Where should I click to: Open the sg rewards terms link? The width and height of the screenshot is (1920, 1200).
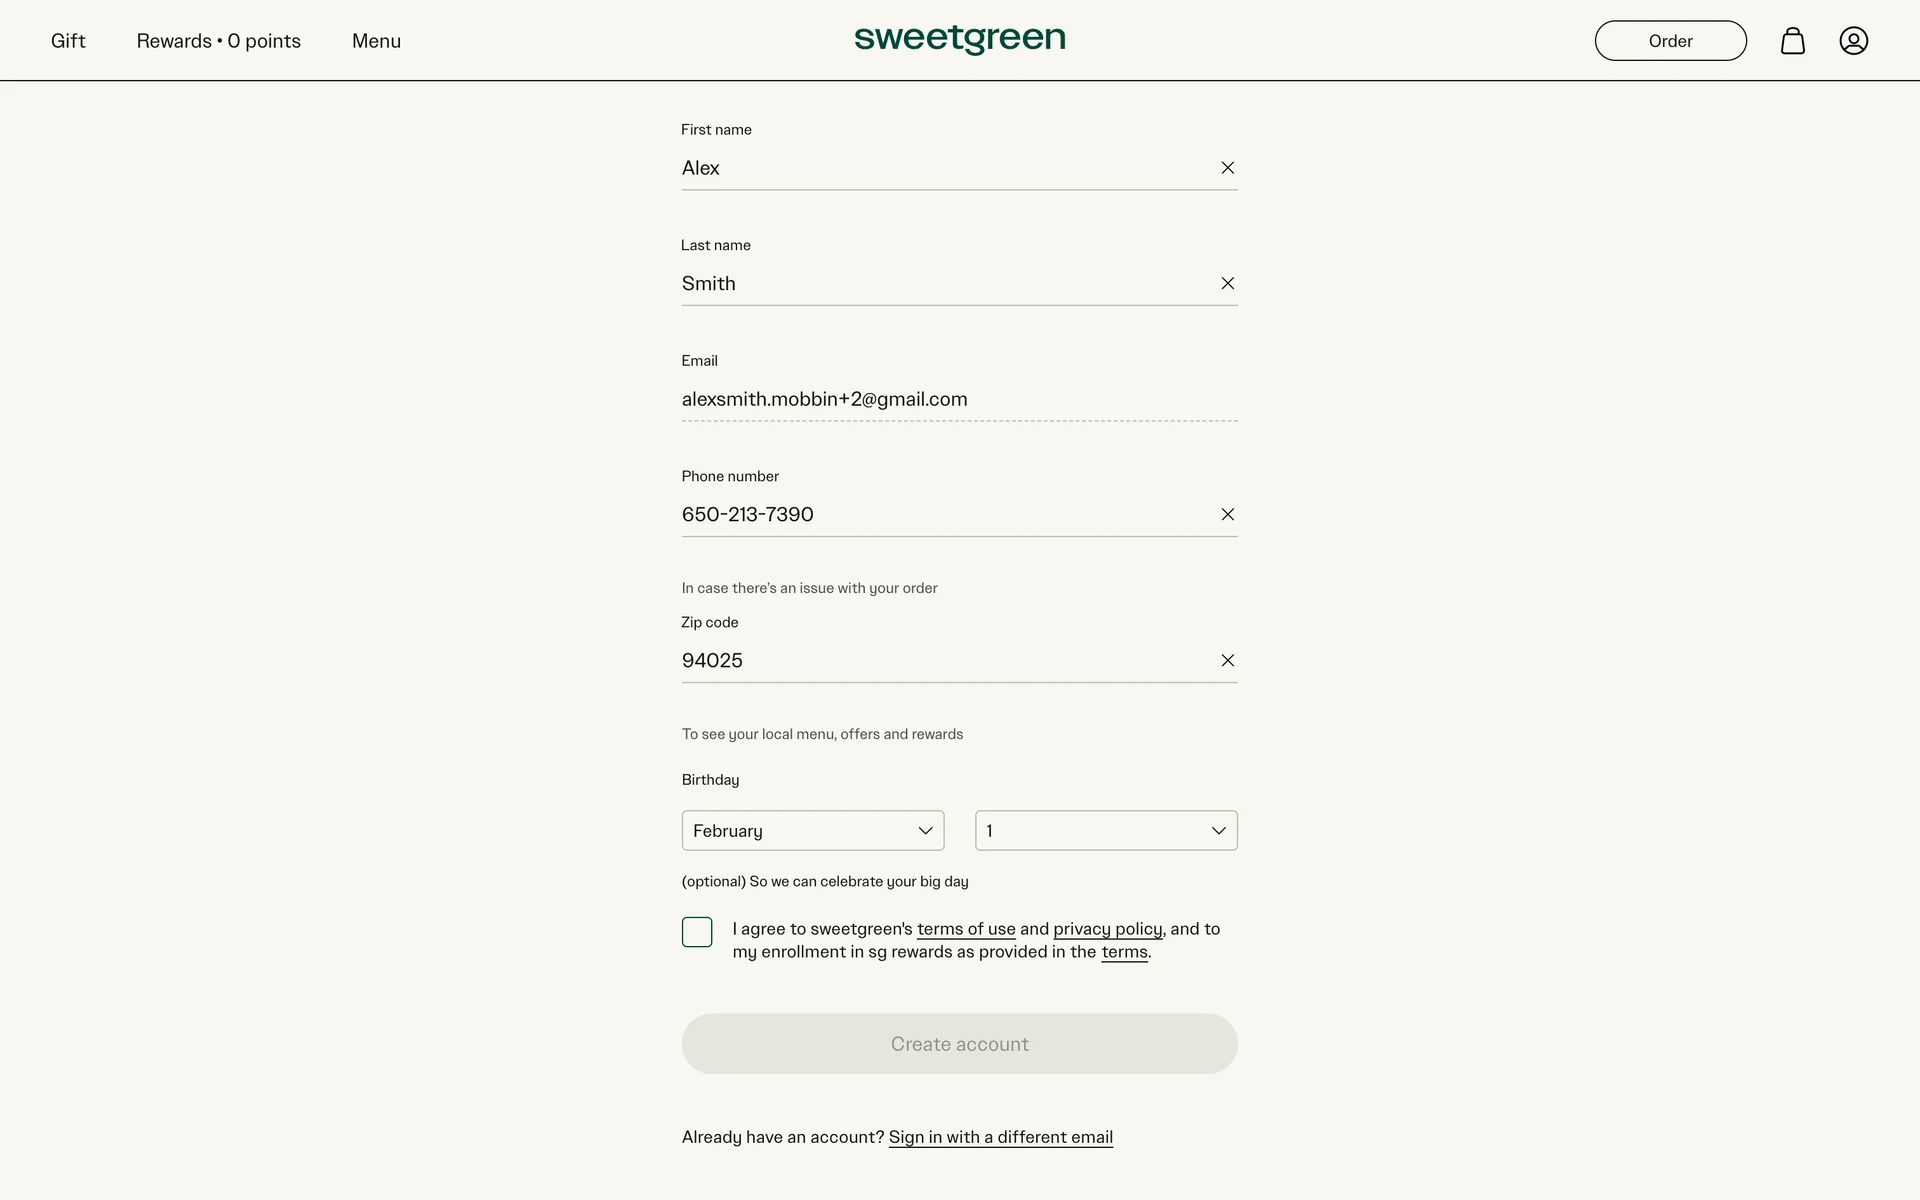[1124, 952]
